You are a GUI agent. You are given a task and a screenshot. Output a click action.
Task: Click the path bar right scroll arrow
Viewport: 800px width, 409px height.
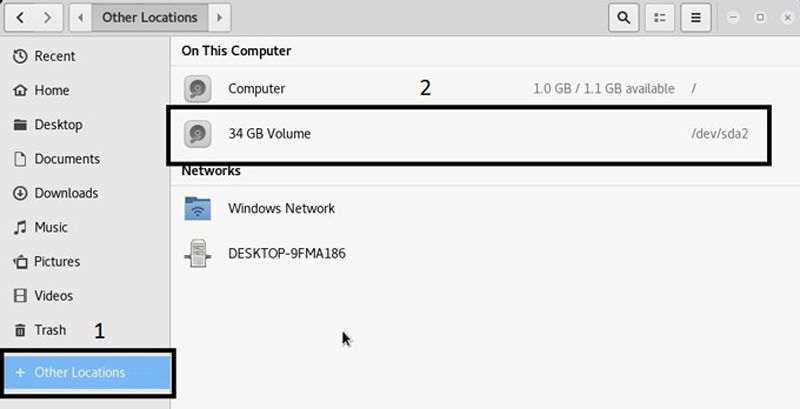point(220,17)
